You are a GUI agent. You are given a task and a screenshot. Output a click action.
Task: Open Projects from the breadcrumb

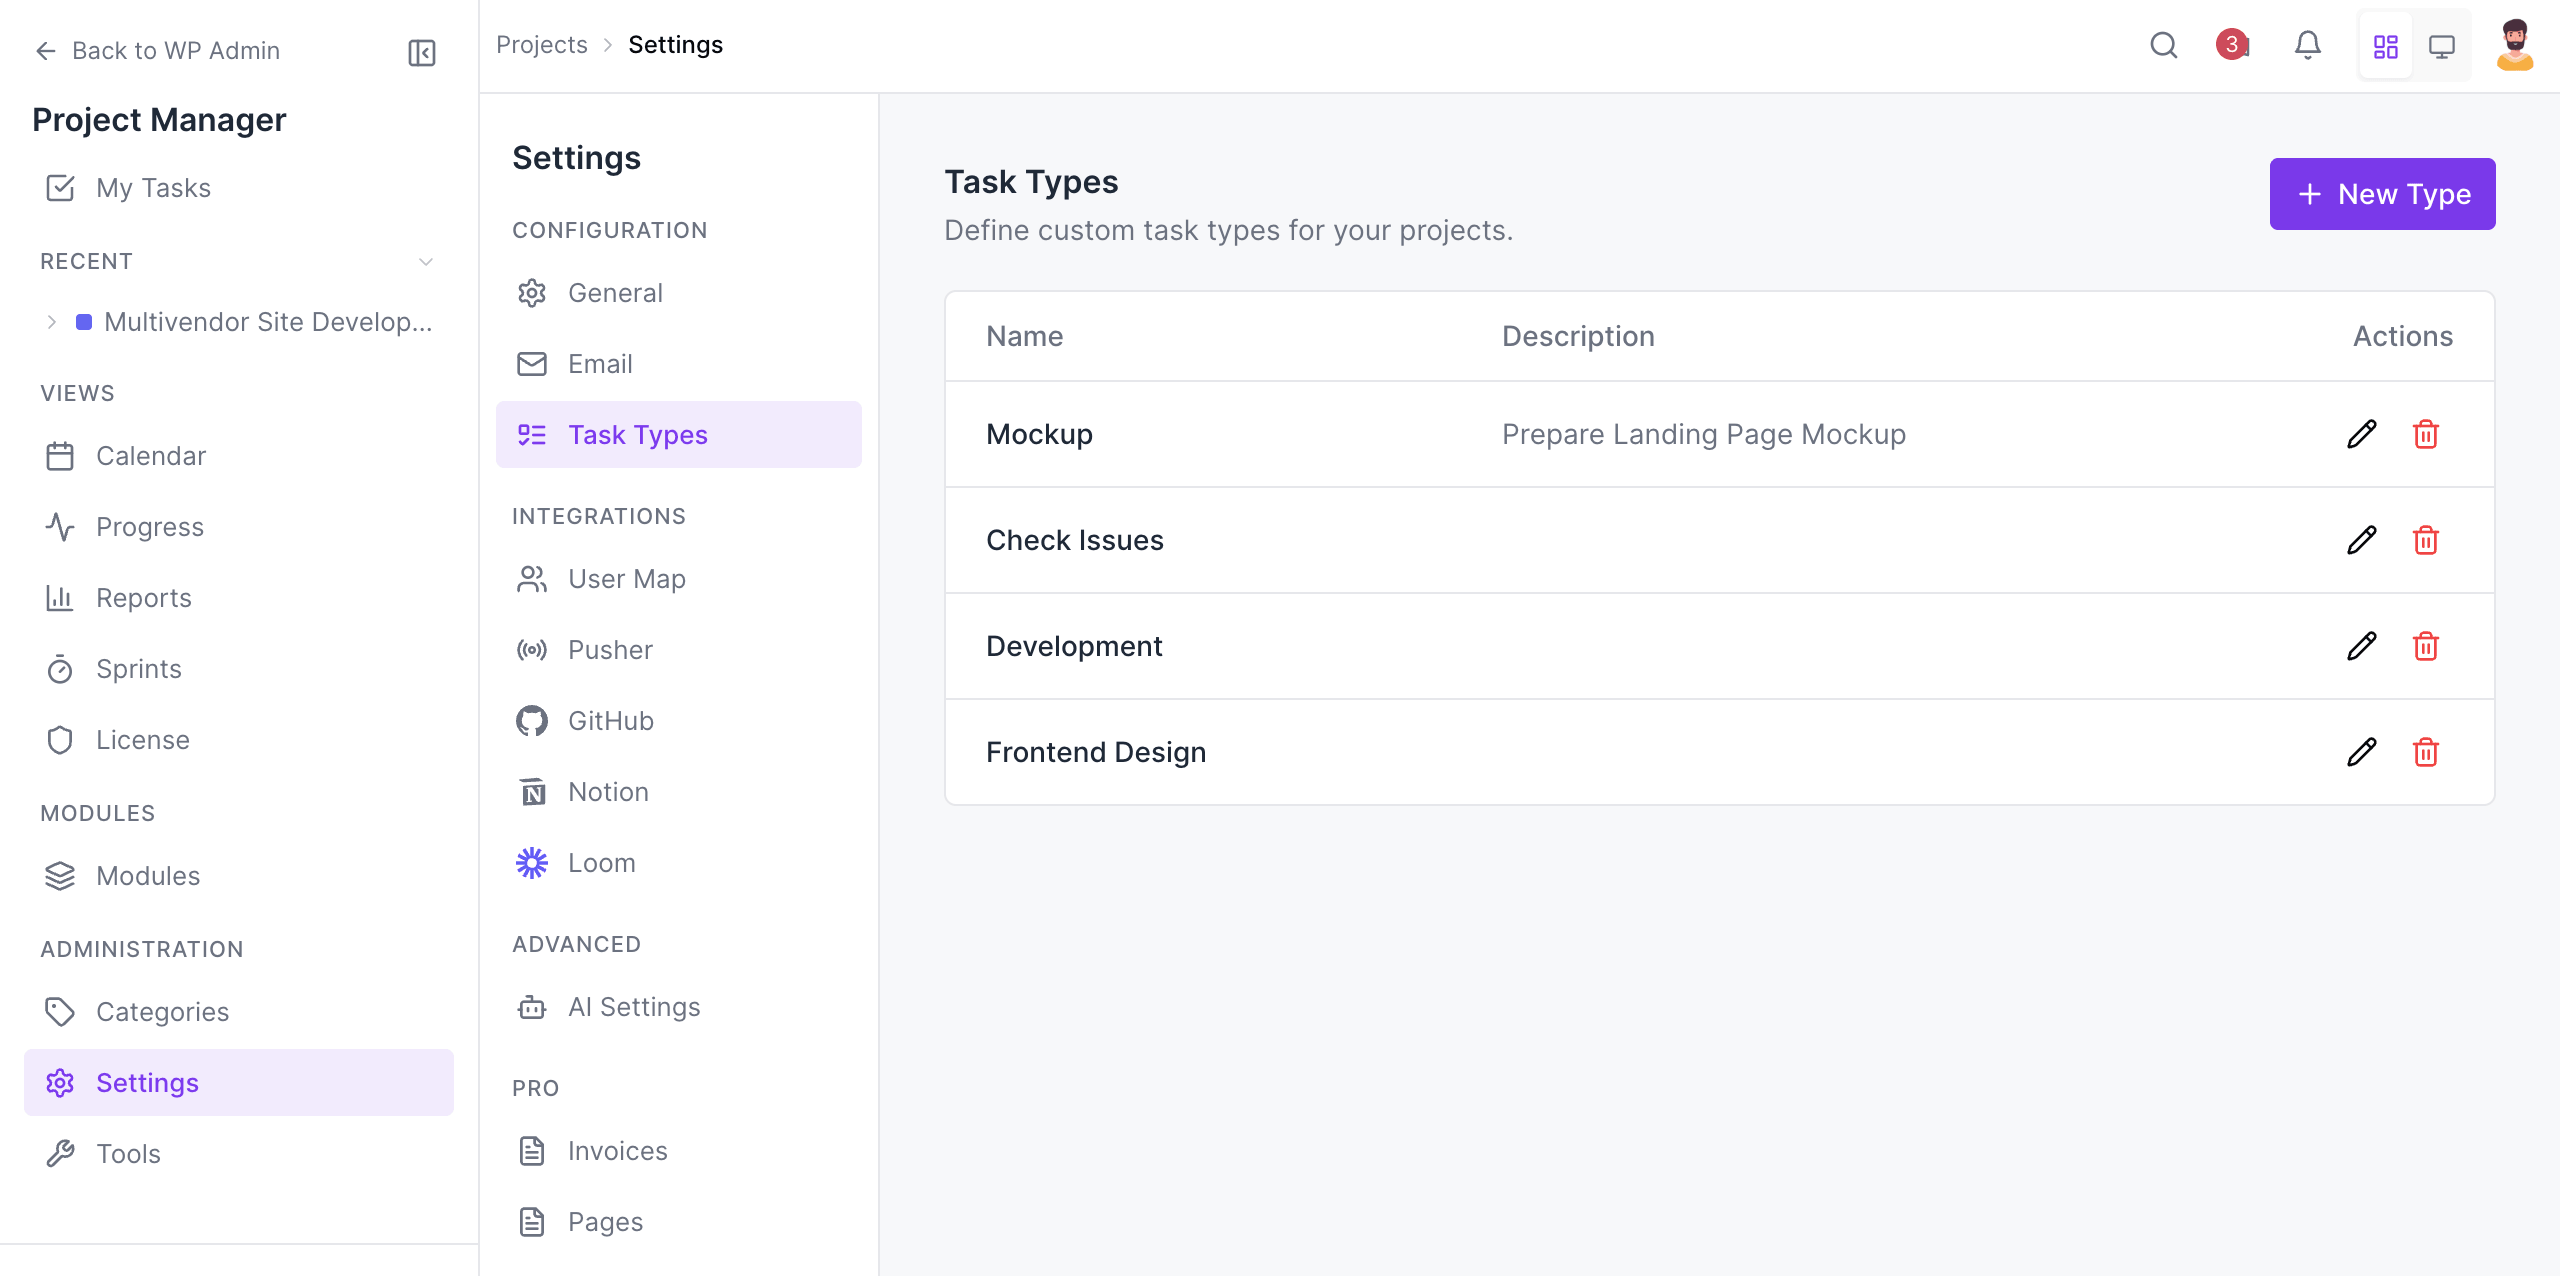point(542,44)
